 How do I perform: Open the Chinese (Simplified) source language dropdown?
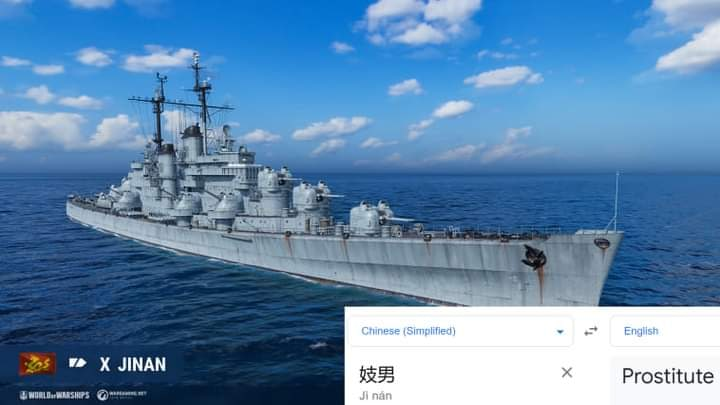461,331
